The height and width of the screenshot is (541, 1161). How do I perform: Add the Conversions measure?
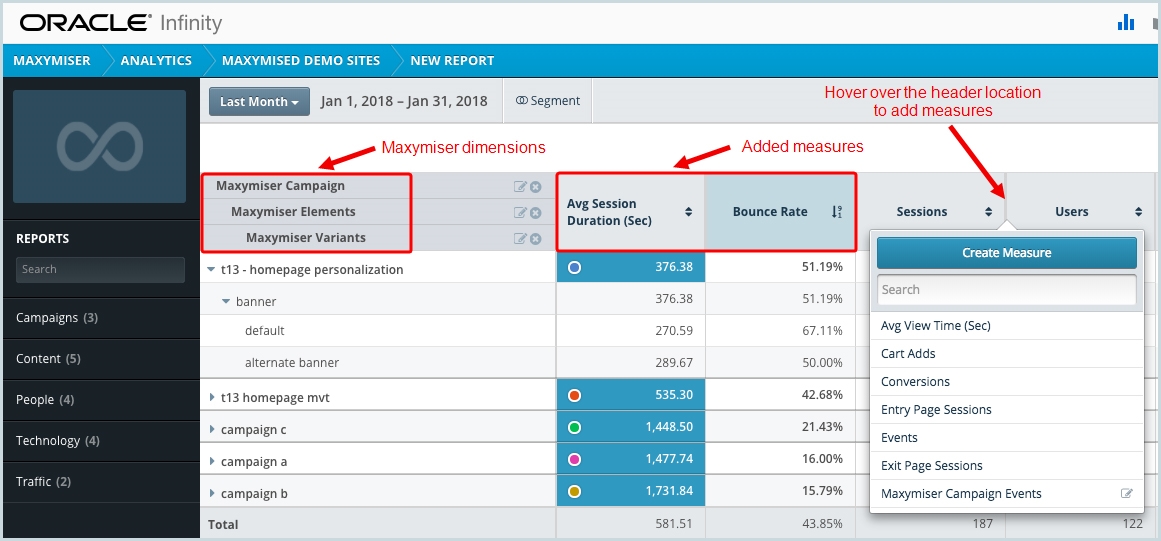click(1007, 382)
